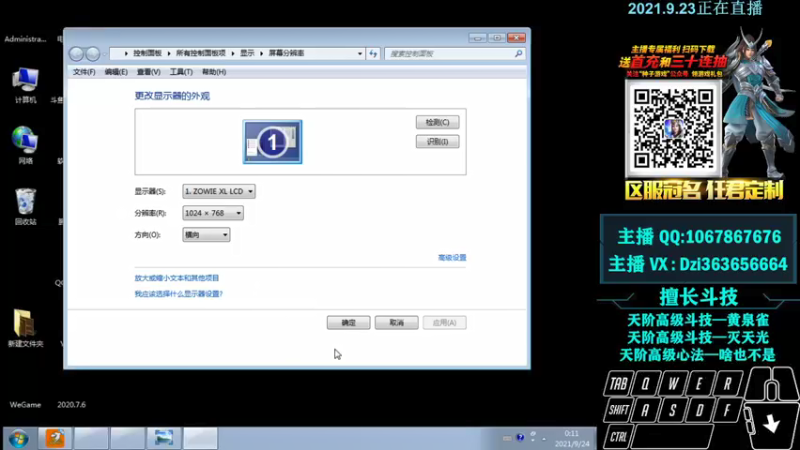
Task: Open the 工具(T) menu
Action: [x=181, y=72]
